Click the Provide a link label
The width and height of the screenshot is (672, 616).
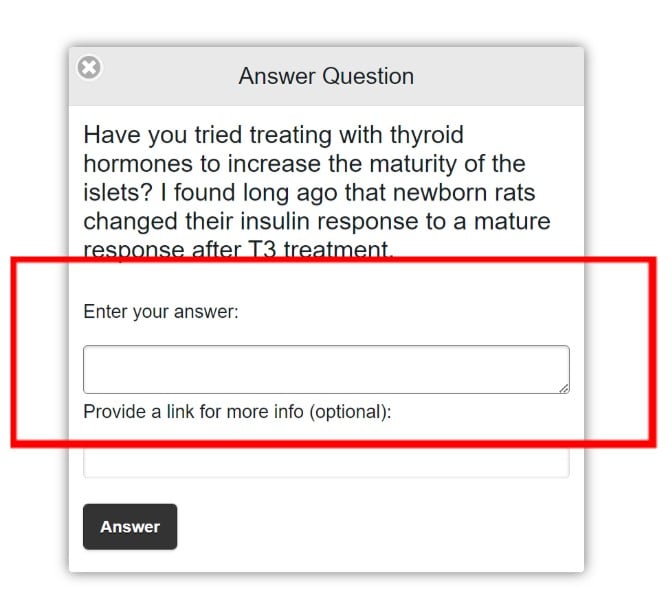click(x=237, y=412)
